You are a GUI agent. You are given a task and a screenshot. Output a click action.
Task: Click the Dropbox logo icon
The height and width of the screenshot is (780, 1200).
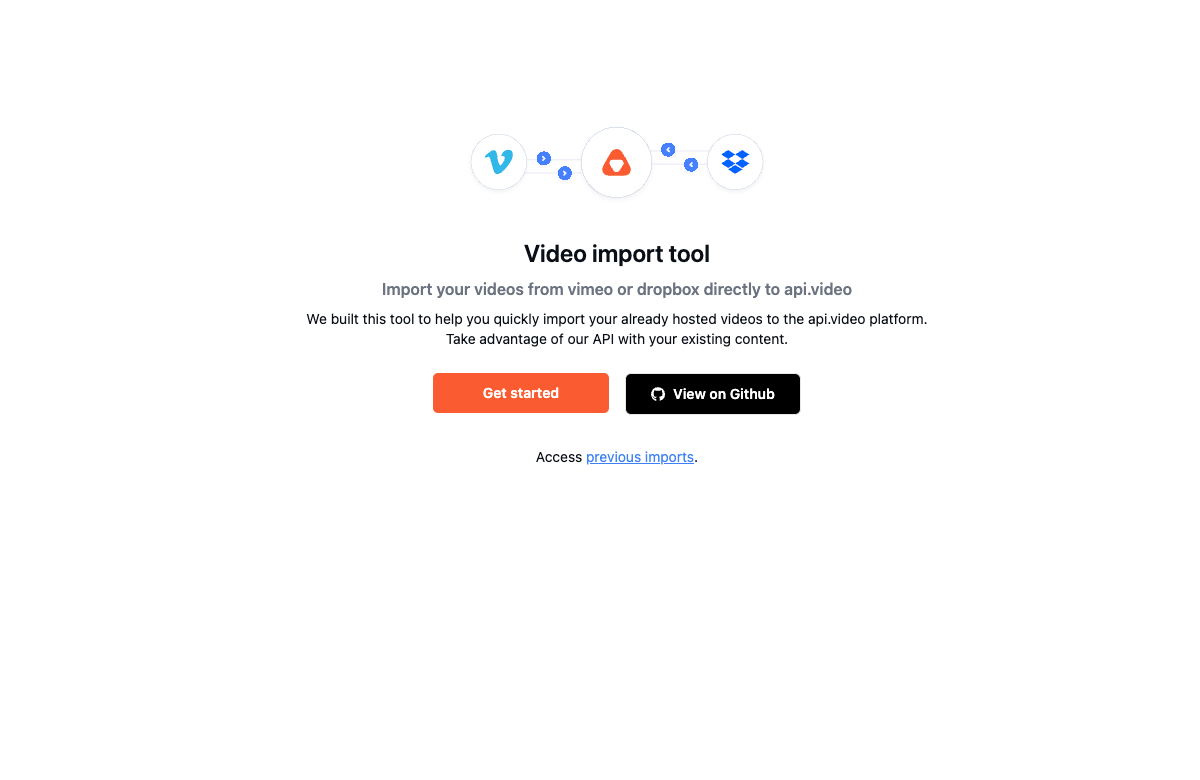point(735,162)
